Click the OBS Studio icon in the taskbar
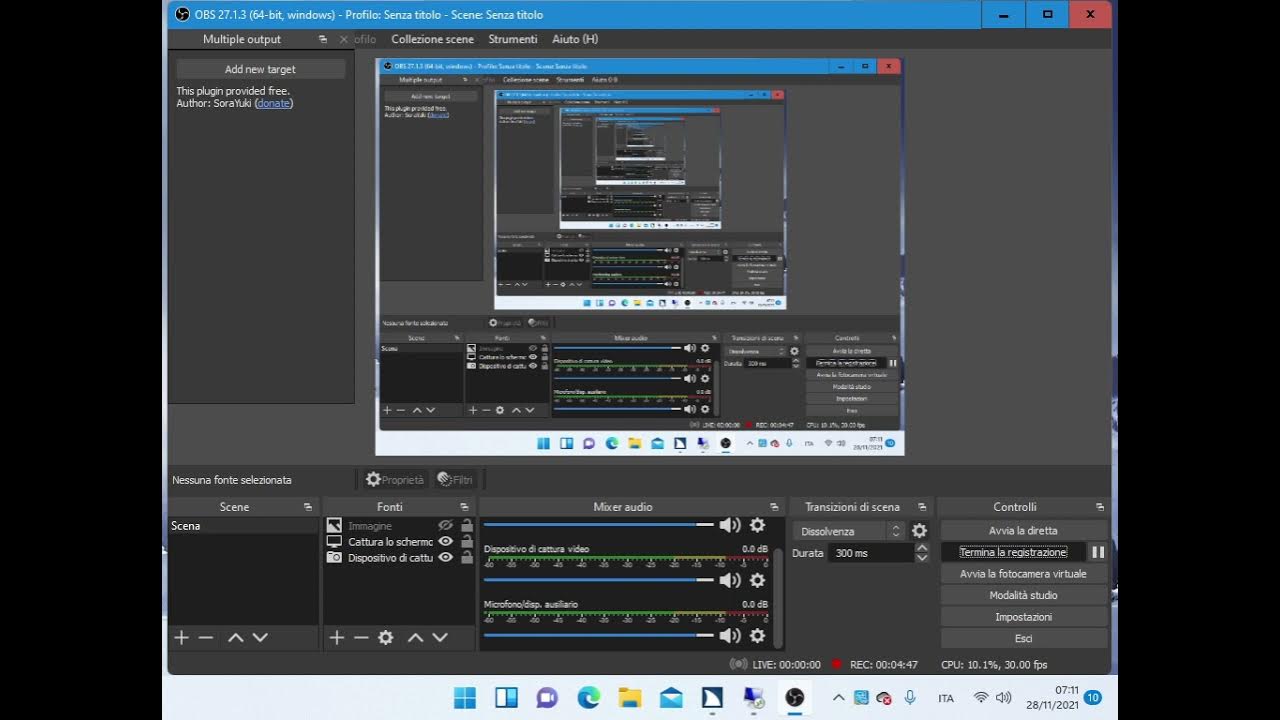1280x720 pixels. [795, 697]
